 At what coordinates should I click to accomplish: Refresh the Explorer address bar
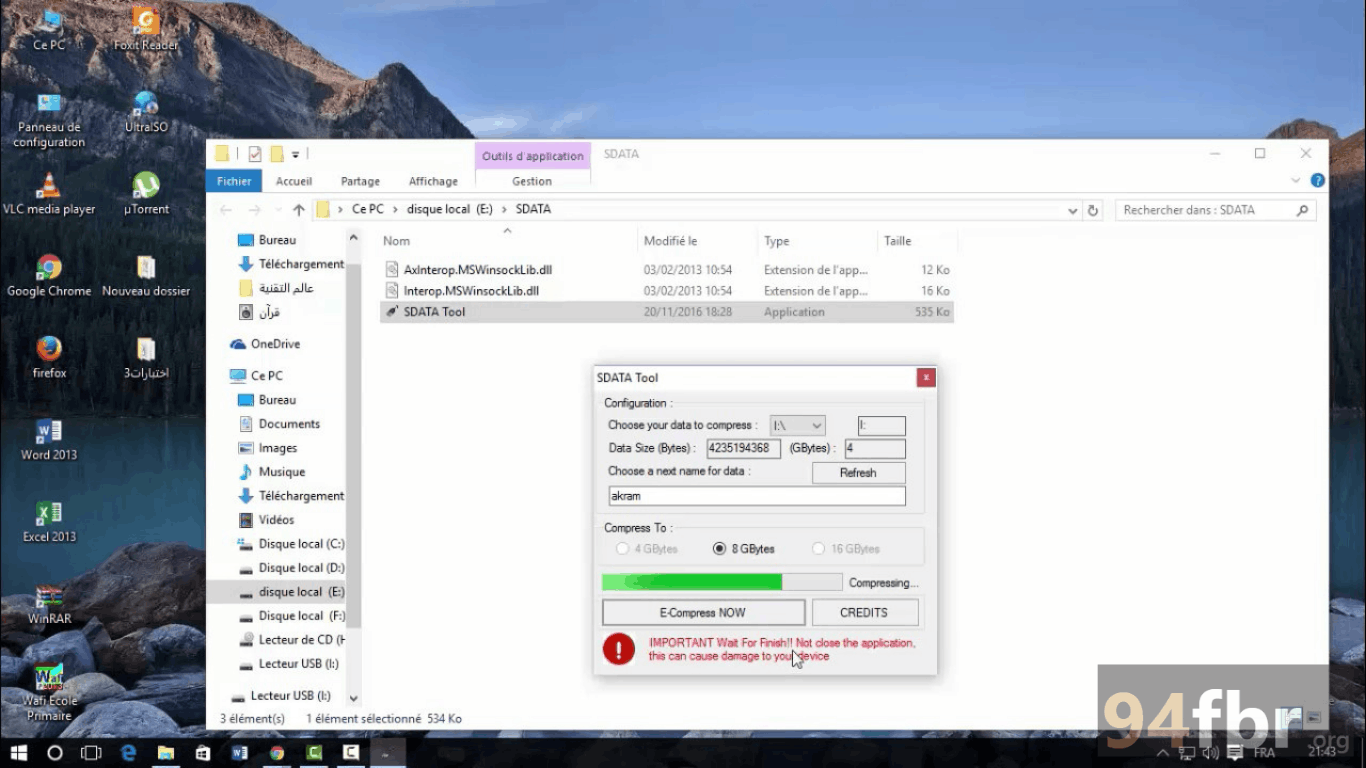coord(1093,210)
